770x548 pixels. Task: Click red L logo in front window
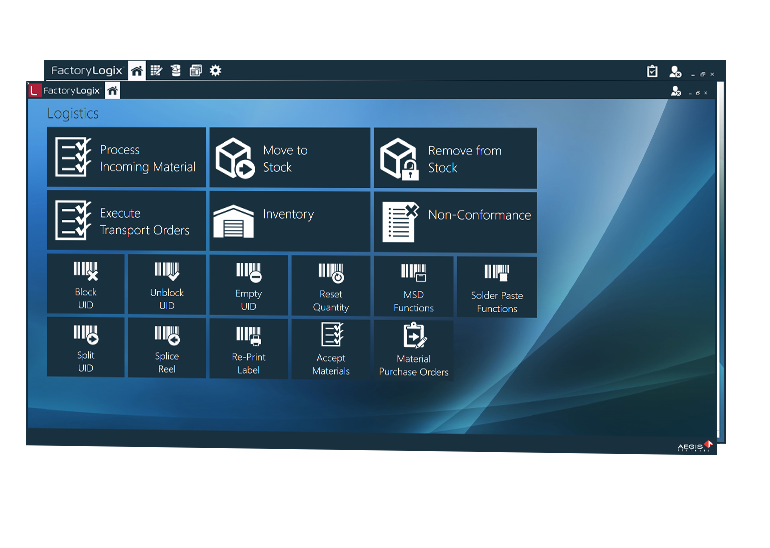click(34, 90)
